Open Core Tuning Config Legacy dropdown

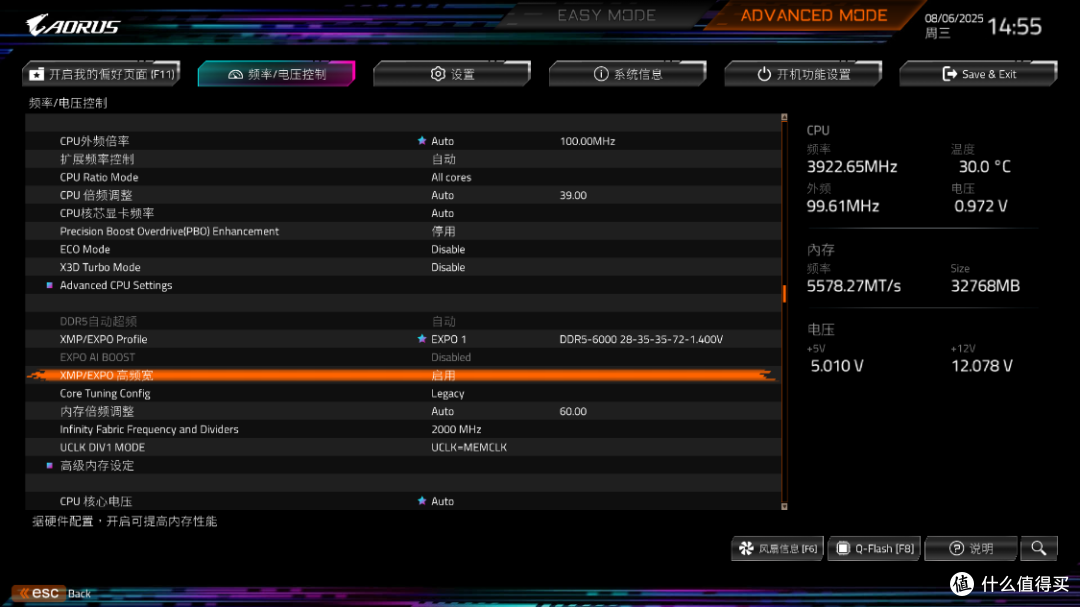point(448,393)
